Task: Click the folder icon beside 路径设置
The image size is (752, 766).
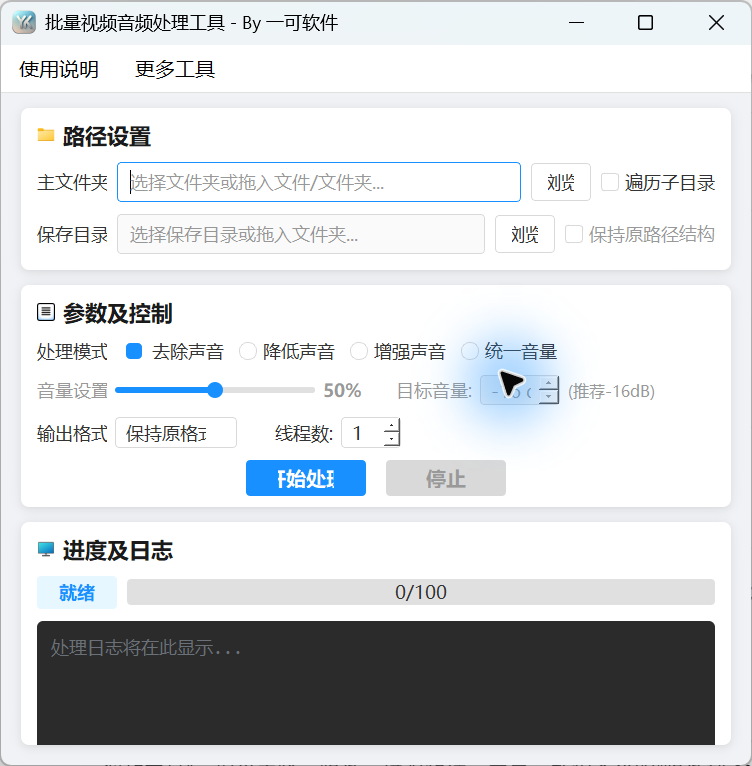Action: (46, 135)
